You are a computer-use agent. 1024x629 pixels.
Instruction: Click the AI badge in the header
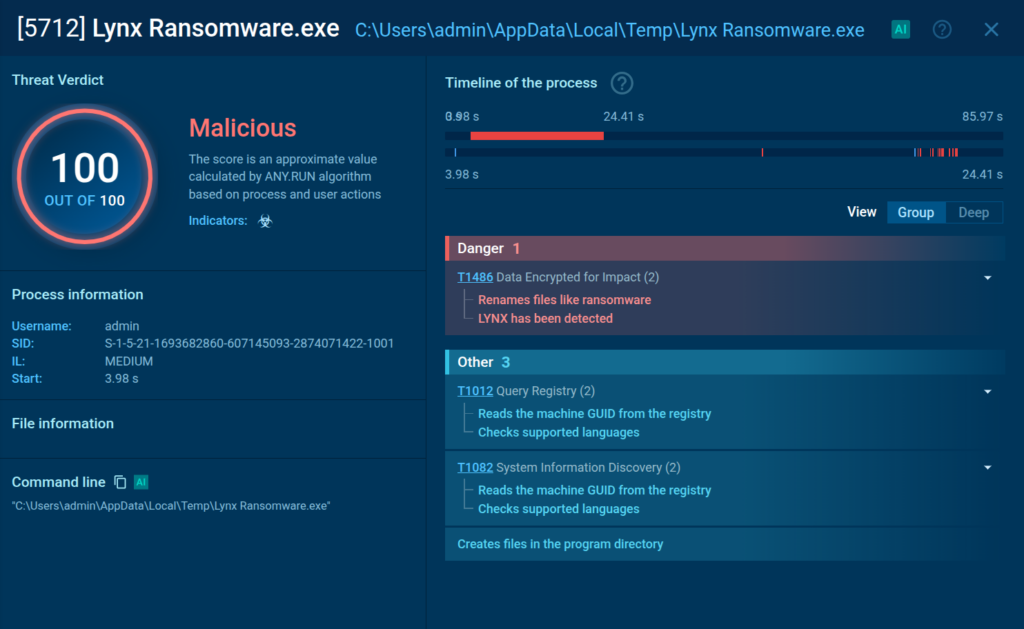(x=900, y=29)
